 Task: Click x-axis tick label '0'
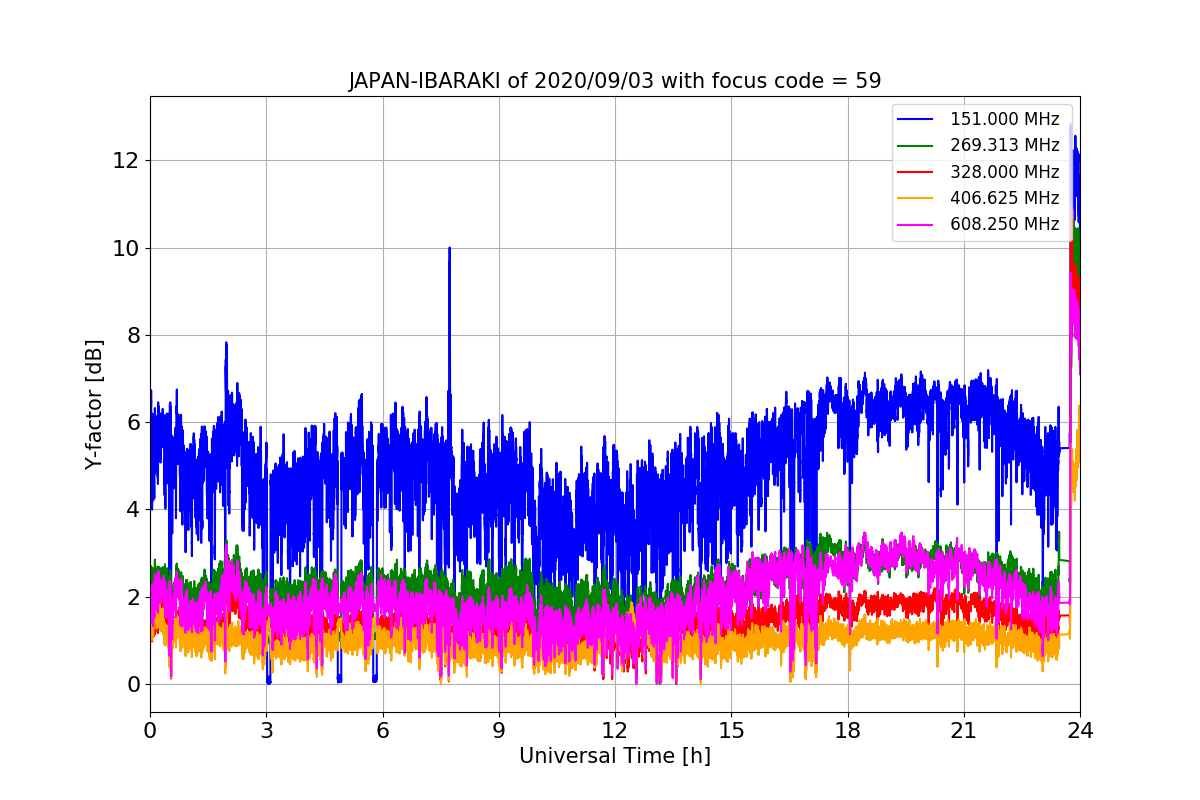click(150, 731)
